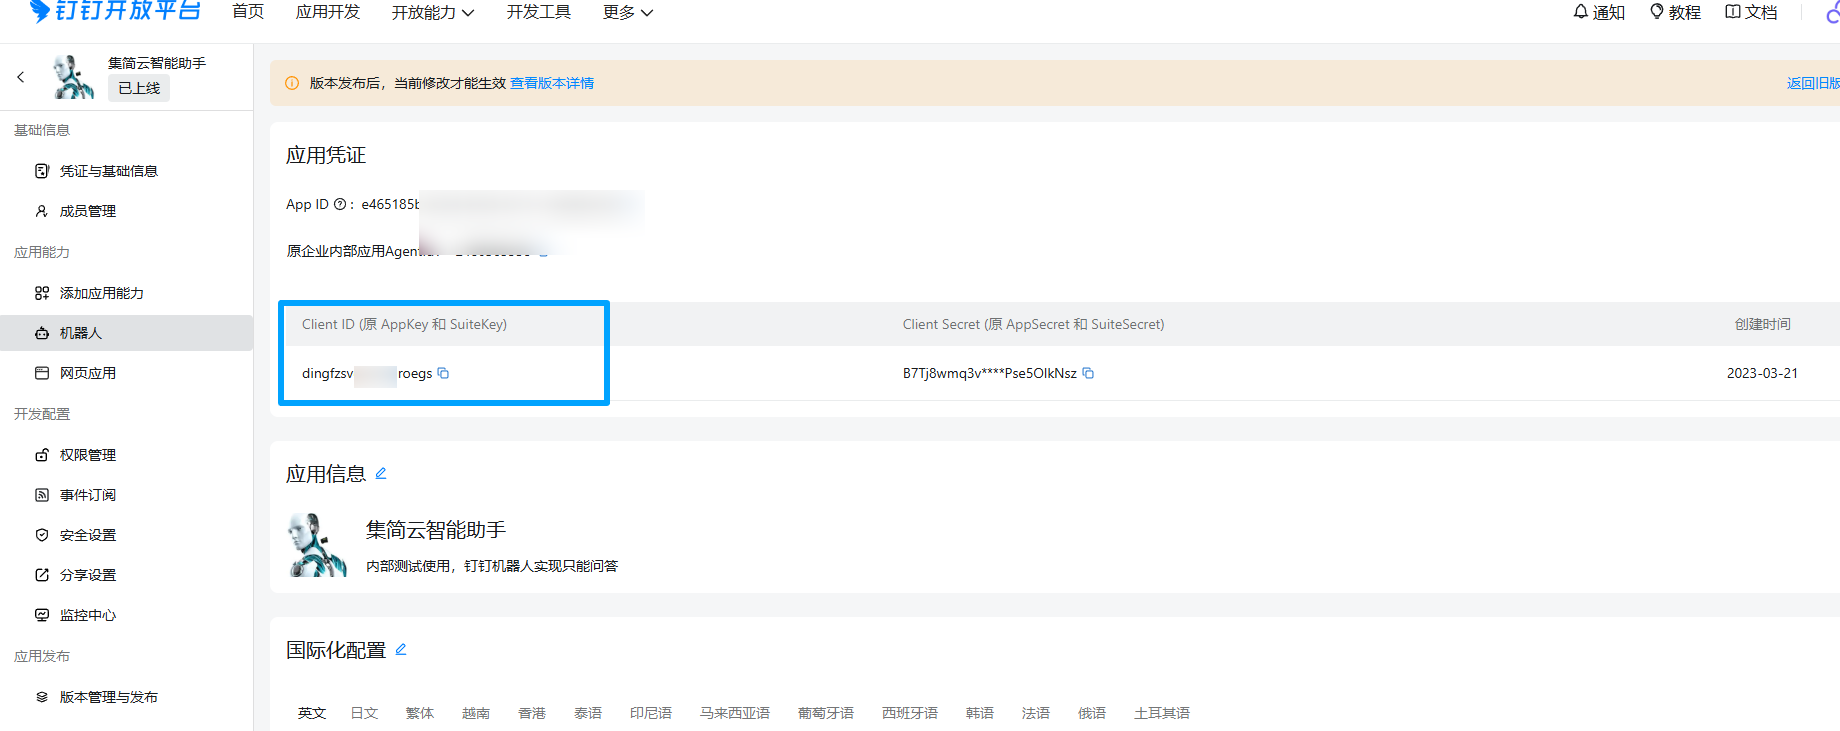
Task: Click the 凭证与基础信息 sidebar icon
Action: point(42,171)
